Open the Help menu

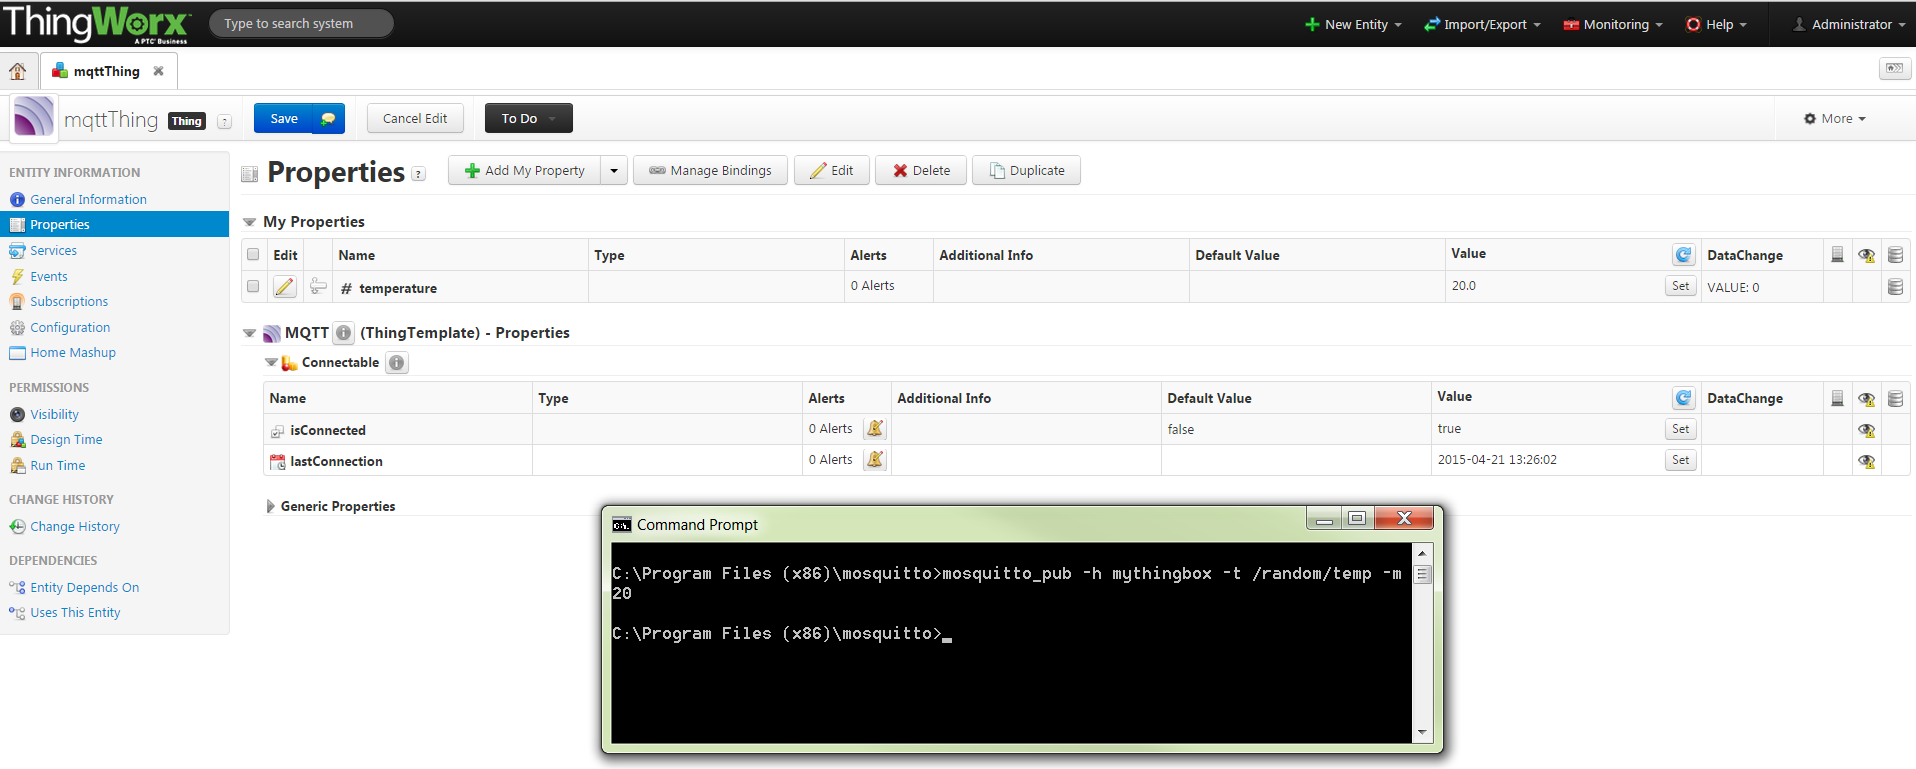click(1716, 24)
